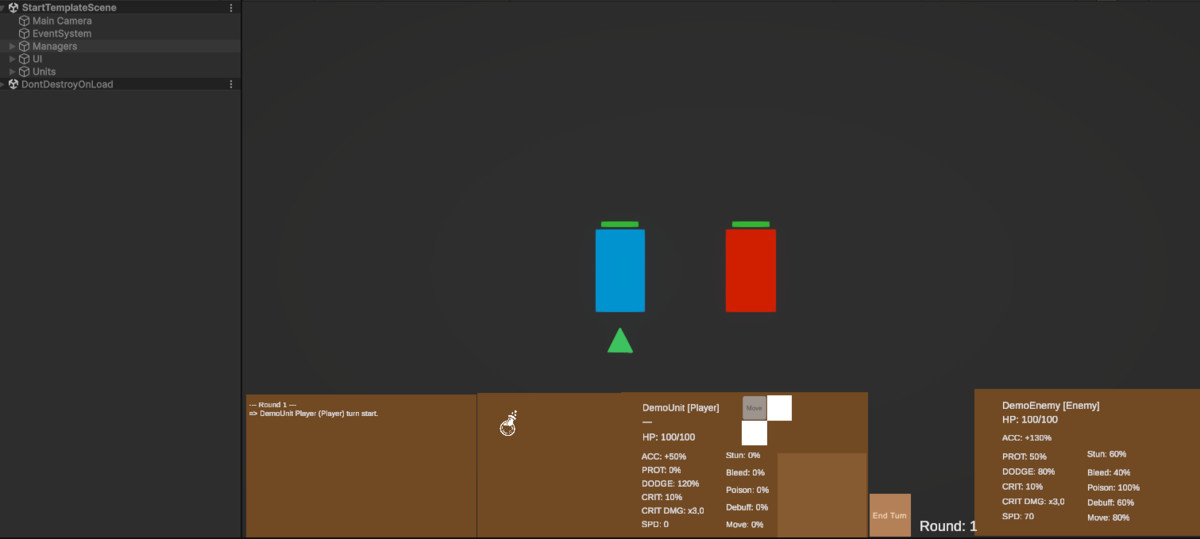Click the cube icon beside EventSystem

pyautogui.click(x=24, y=33)
